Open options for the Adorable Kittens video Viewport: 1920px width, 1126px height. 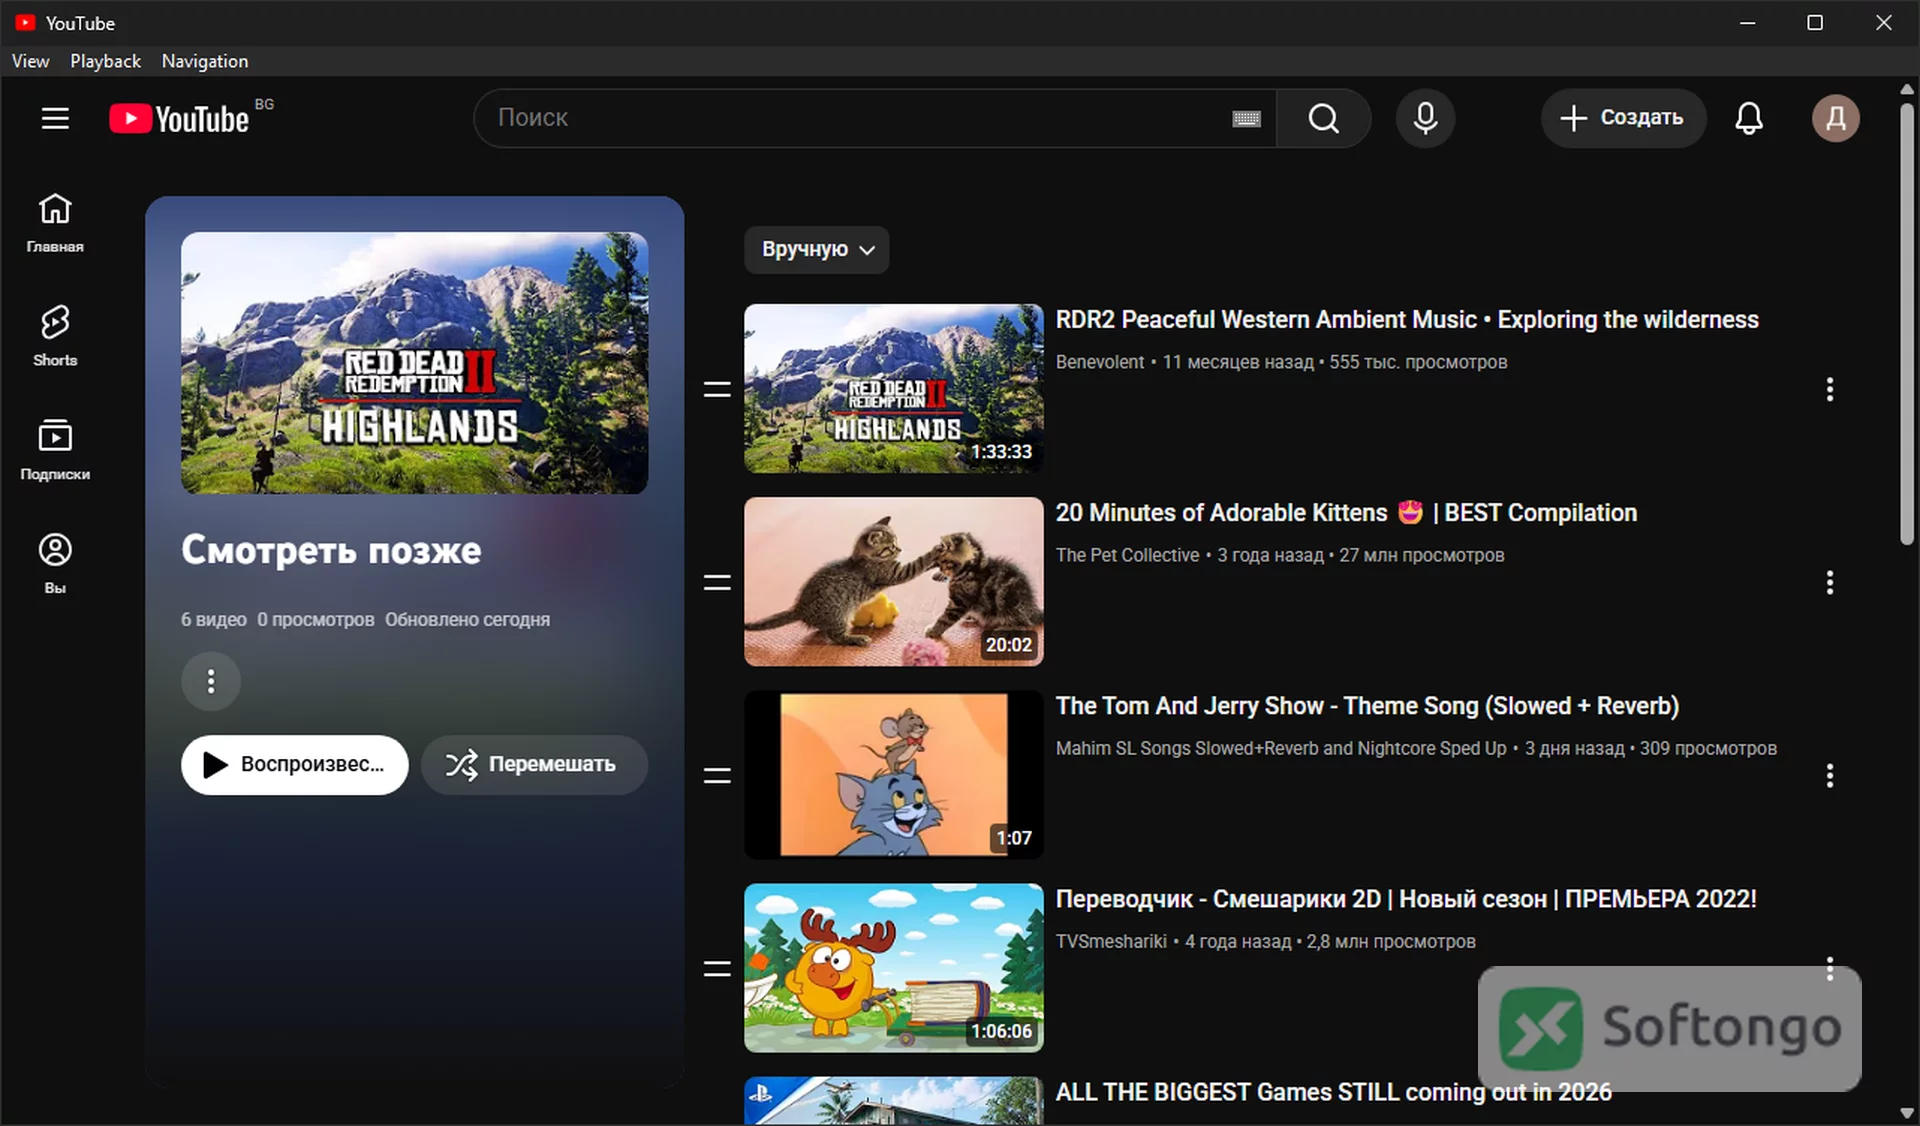[x=1829, y=582]
